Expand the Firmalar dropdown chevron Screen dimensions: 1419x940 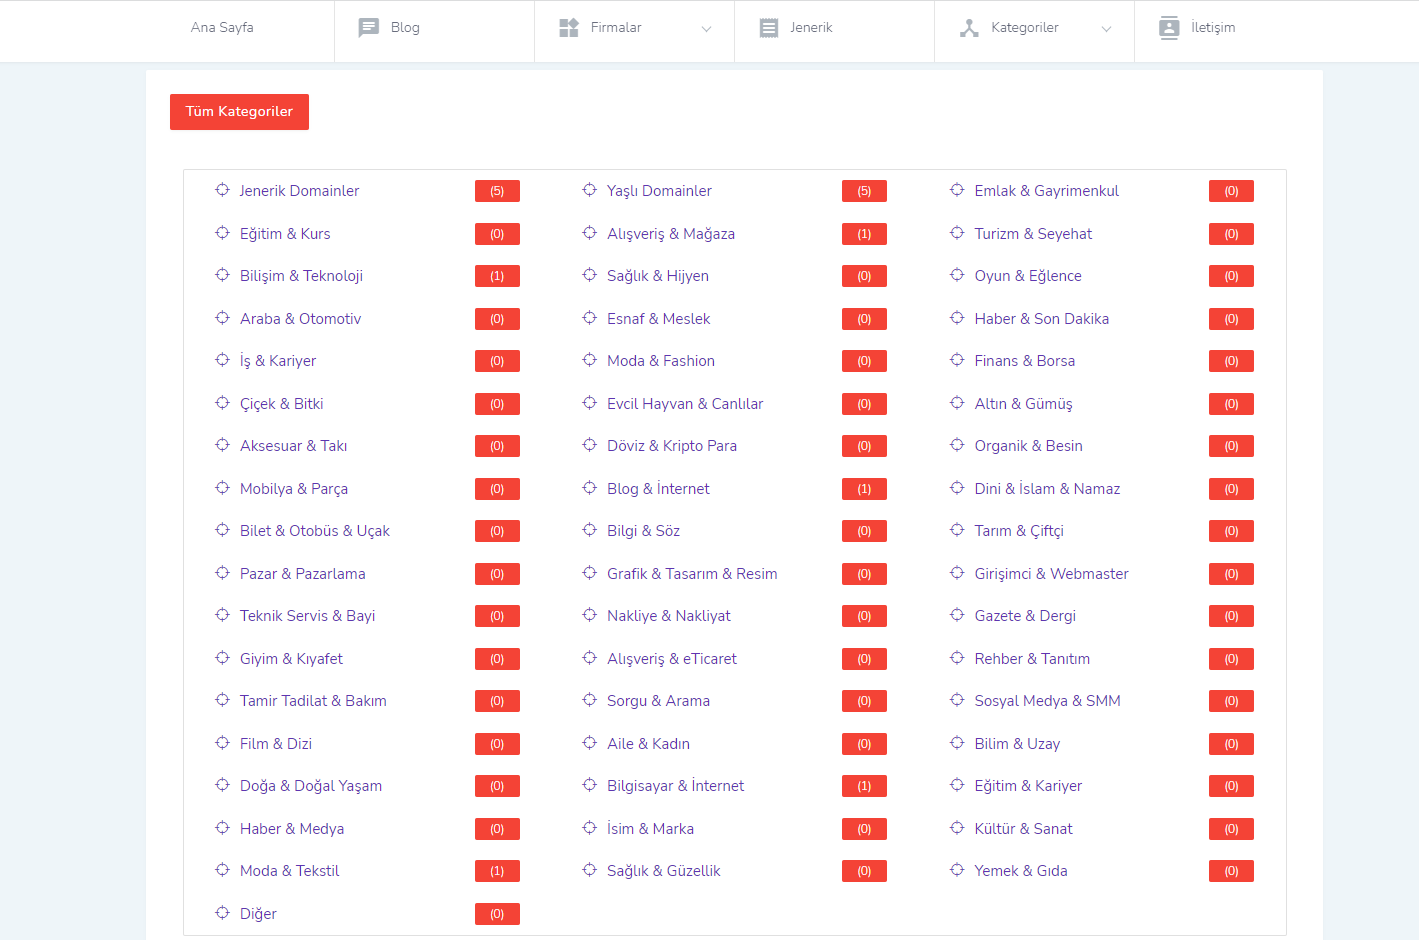pos(706,29)
